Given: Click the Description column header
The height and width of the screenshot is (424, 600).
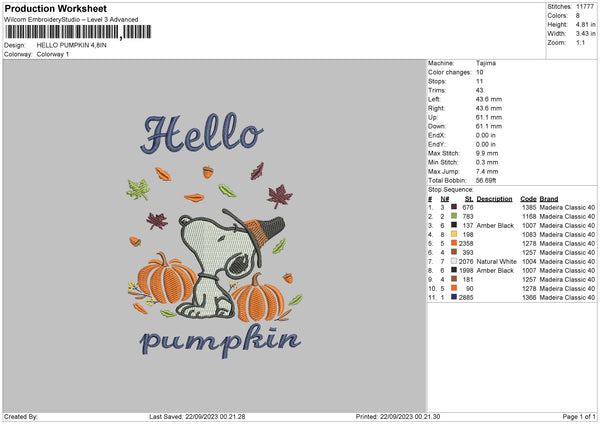Looking at the screenshot, I should pos(494,199).
